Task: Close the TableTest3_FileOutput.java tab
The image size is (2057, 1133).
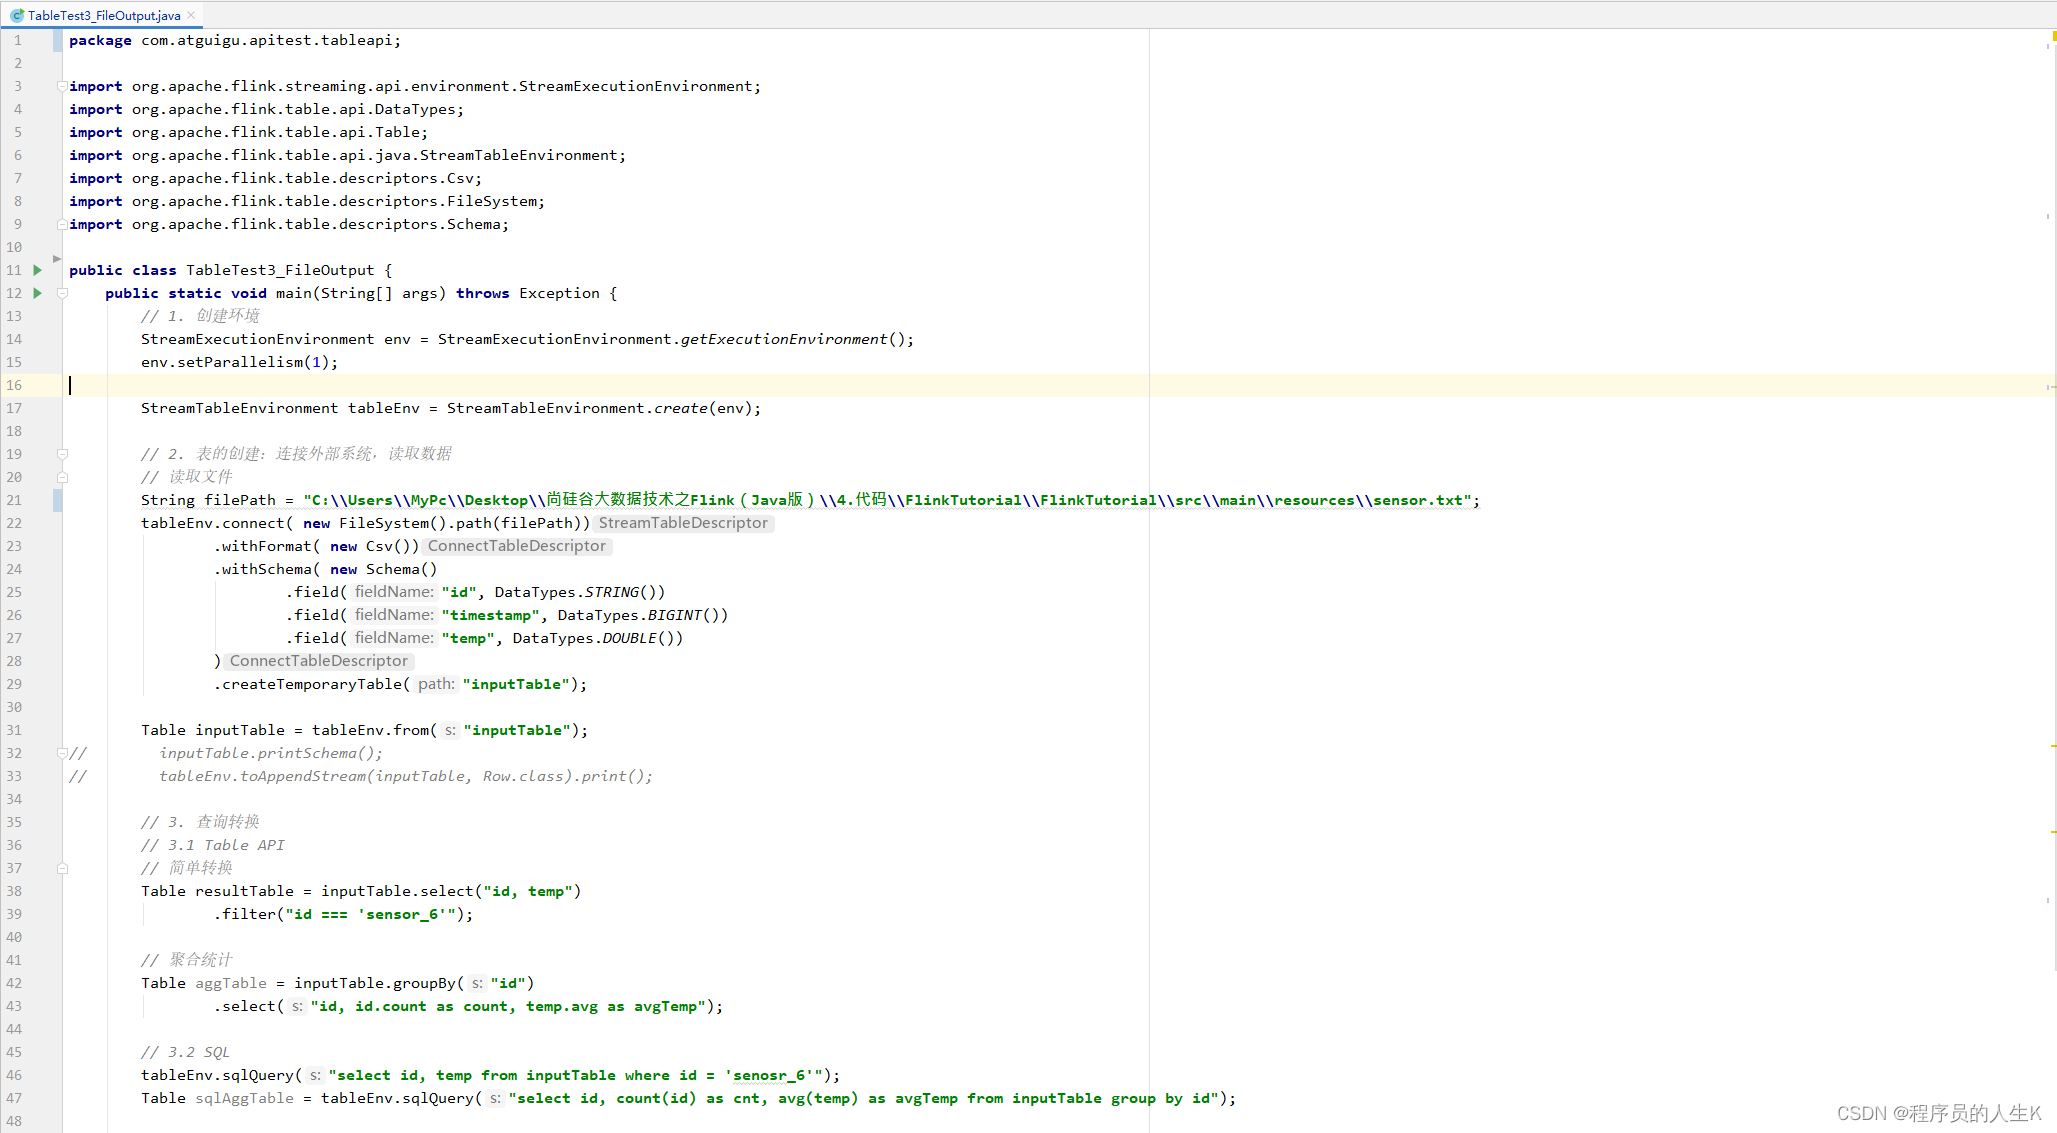Action: [191, 15]
